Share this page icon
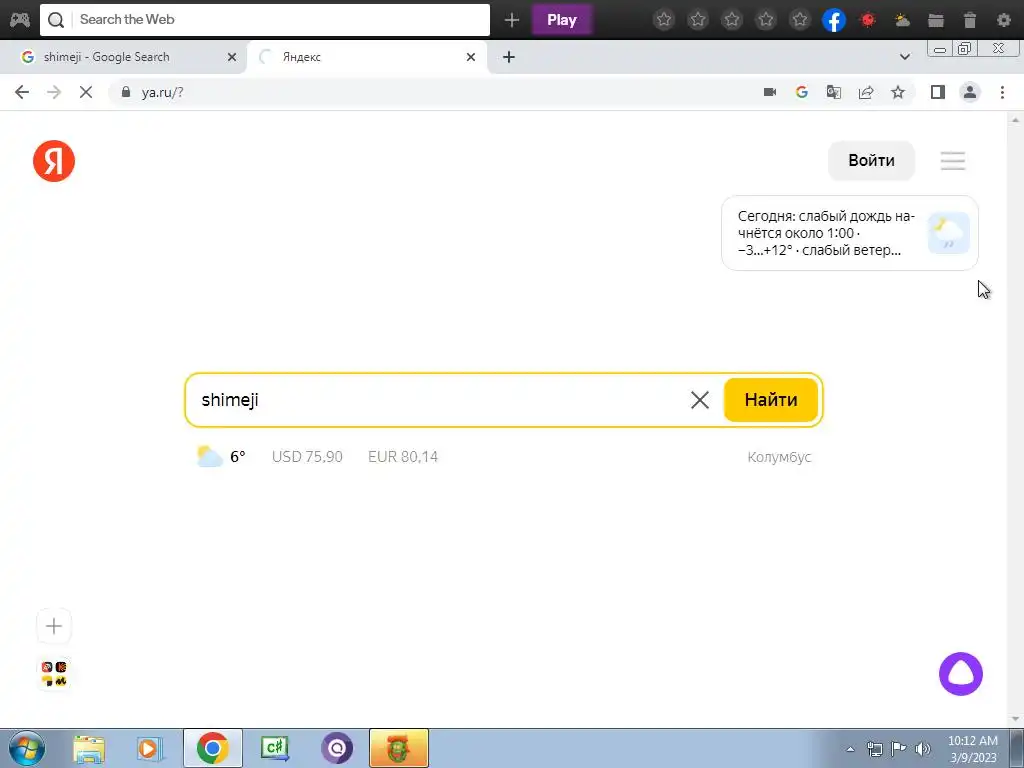This screenshot has height=768, width=1024. coord(866,92)
